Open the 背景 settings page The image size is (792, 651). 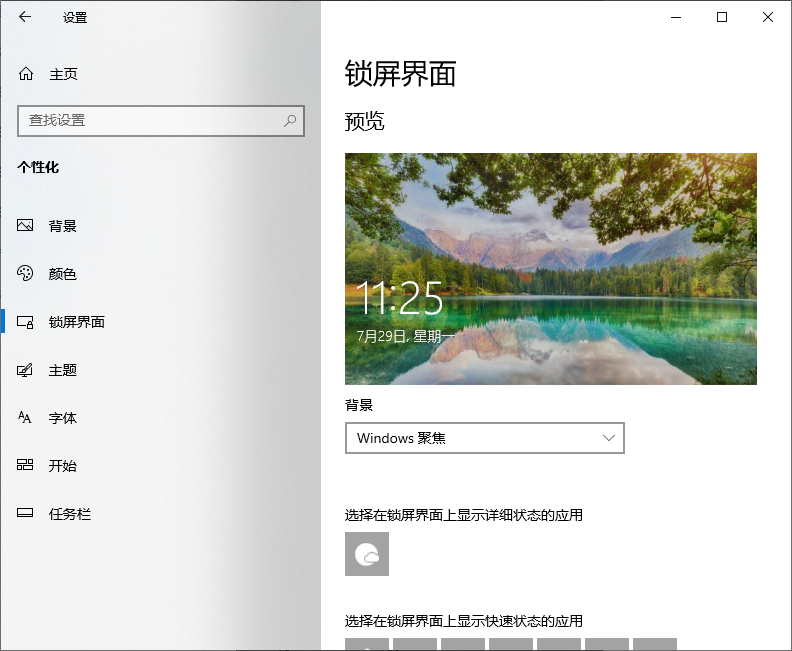161,225
